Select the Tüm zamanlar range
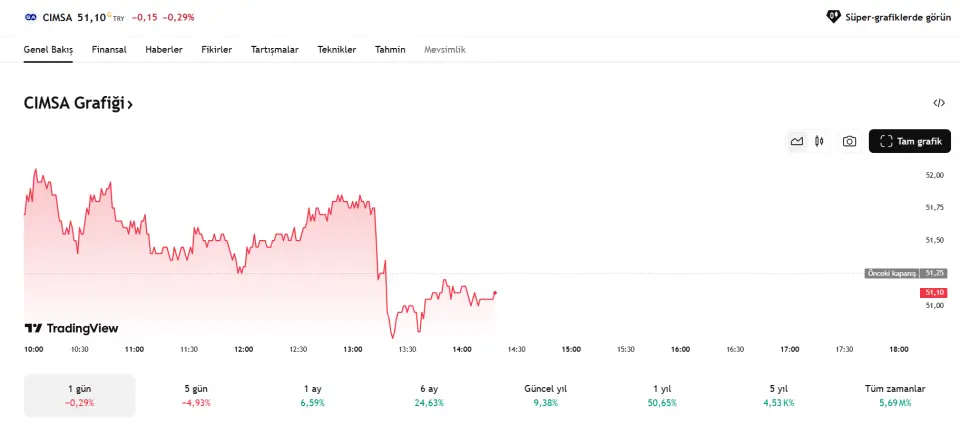The image size is (960, 423). click(895, 395)
